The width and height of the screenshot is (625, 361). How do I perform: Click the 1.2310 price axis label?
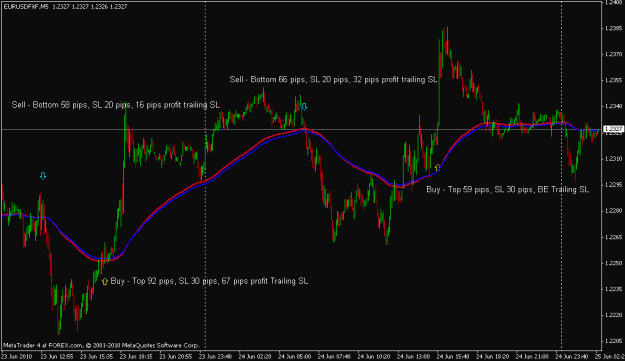[614, 159]
